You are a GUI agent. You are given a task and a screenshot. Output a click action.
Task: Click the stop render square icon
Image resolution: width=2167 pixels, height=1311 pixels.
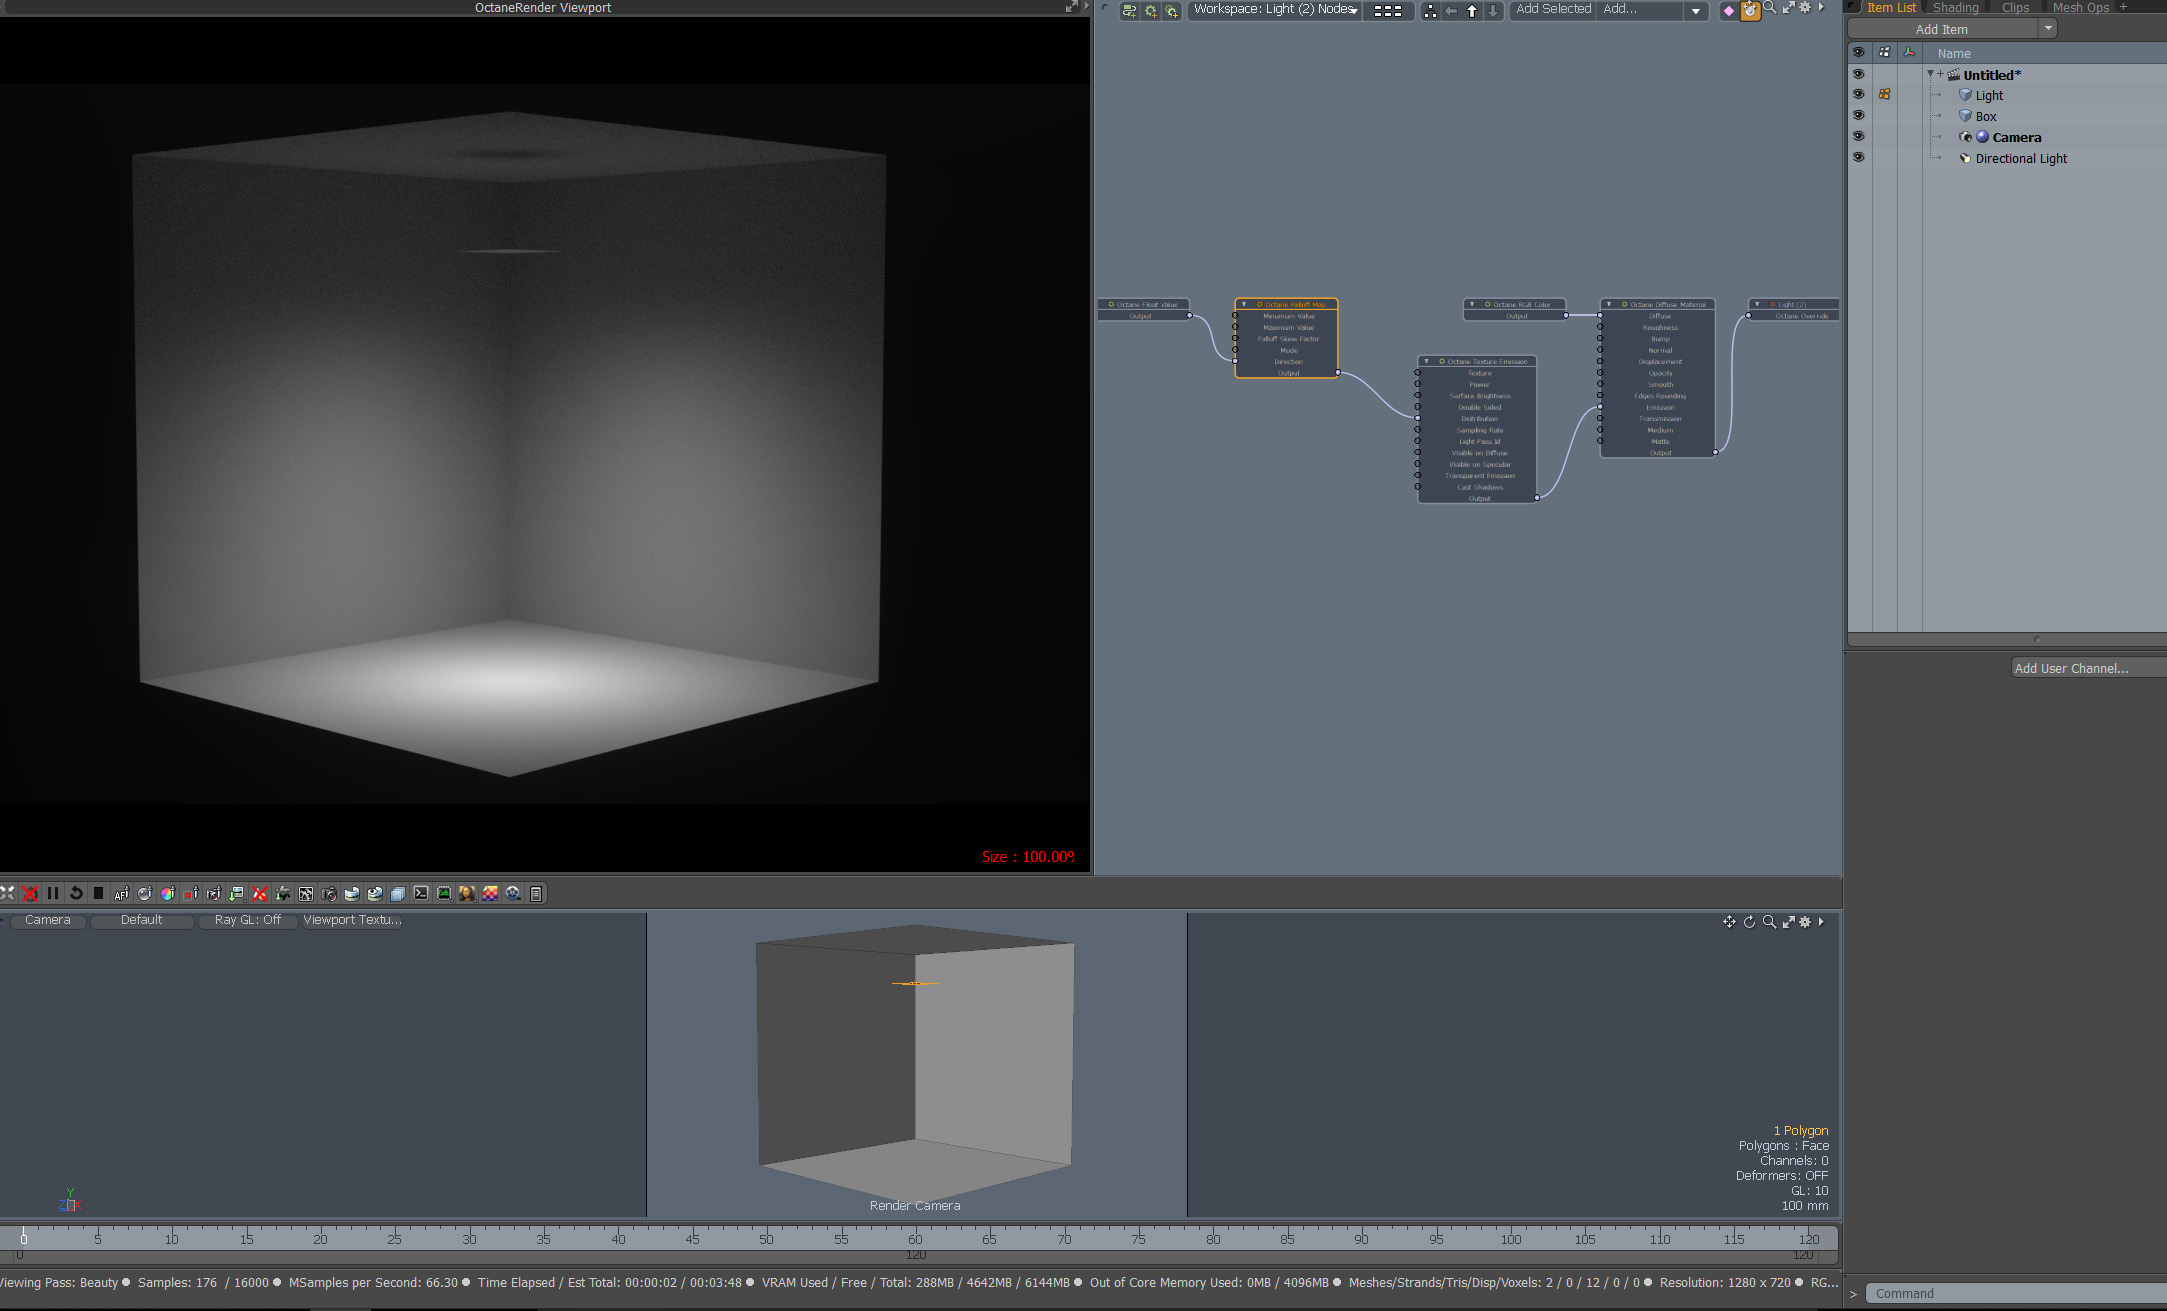coord(98,893)
